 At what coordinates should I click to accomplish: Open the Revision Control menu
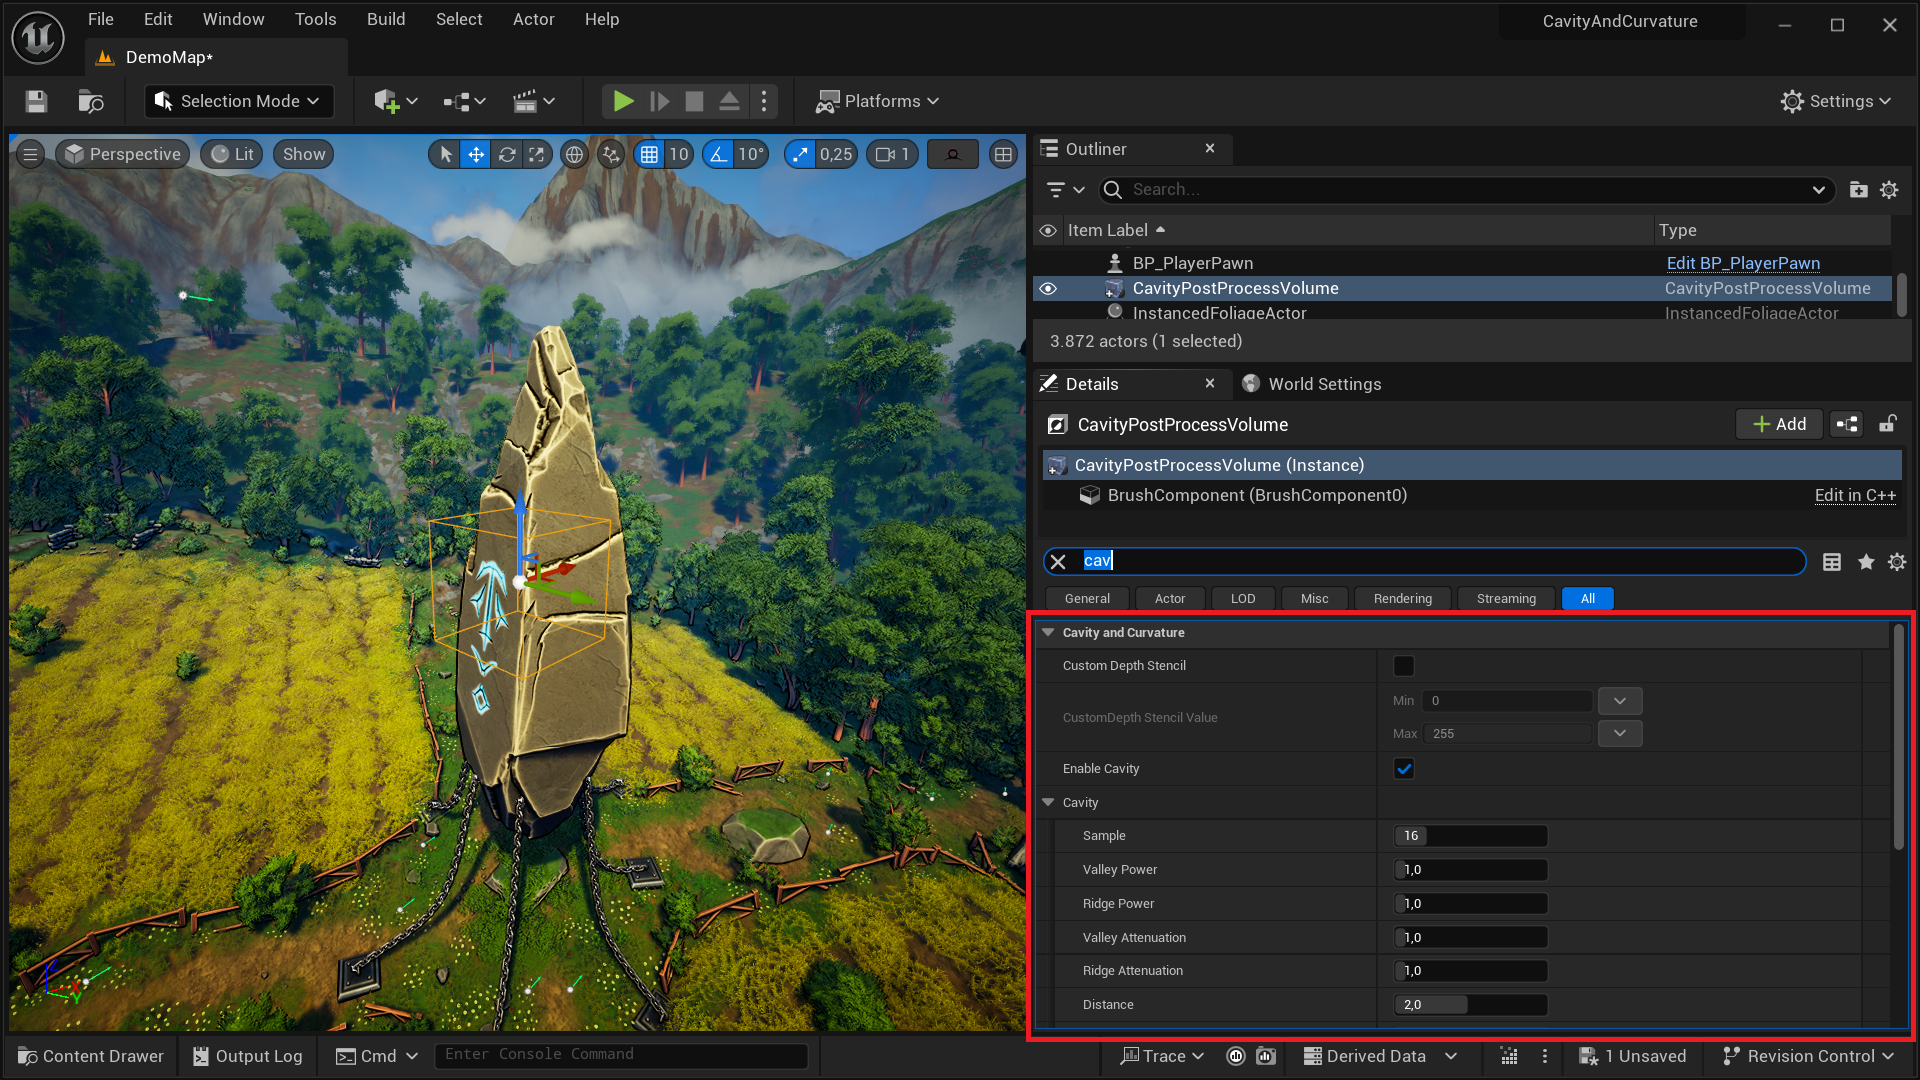coord(1808,1056)
